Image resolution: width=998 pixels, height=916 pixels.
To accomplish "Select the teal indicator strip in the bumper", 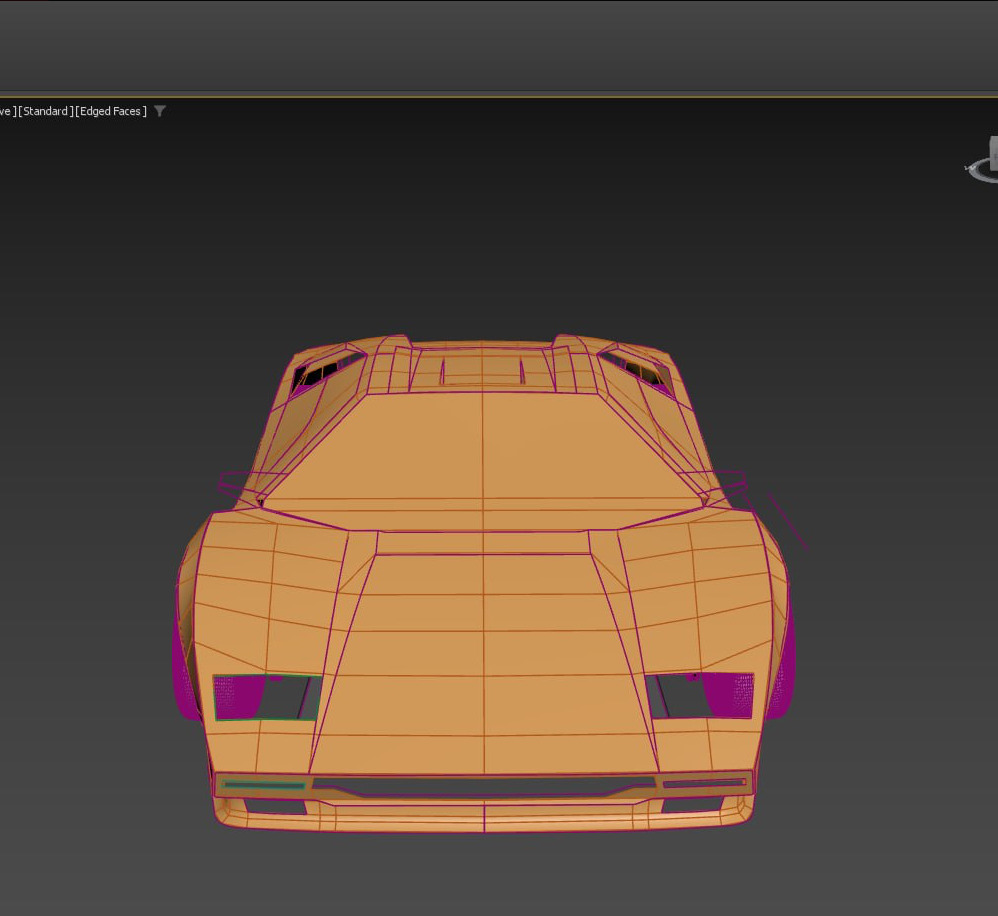I will click(264, 785).
